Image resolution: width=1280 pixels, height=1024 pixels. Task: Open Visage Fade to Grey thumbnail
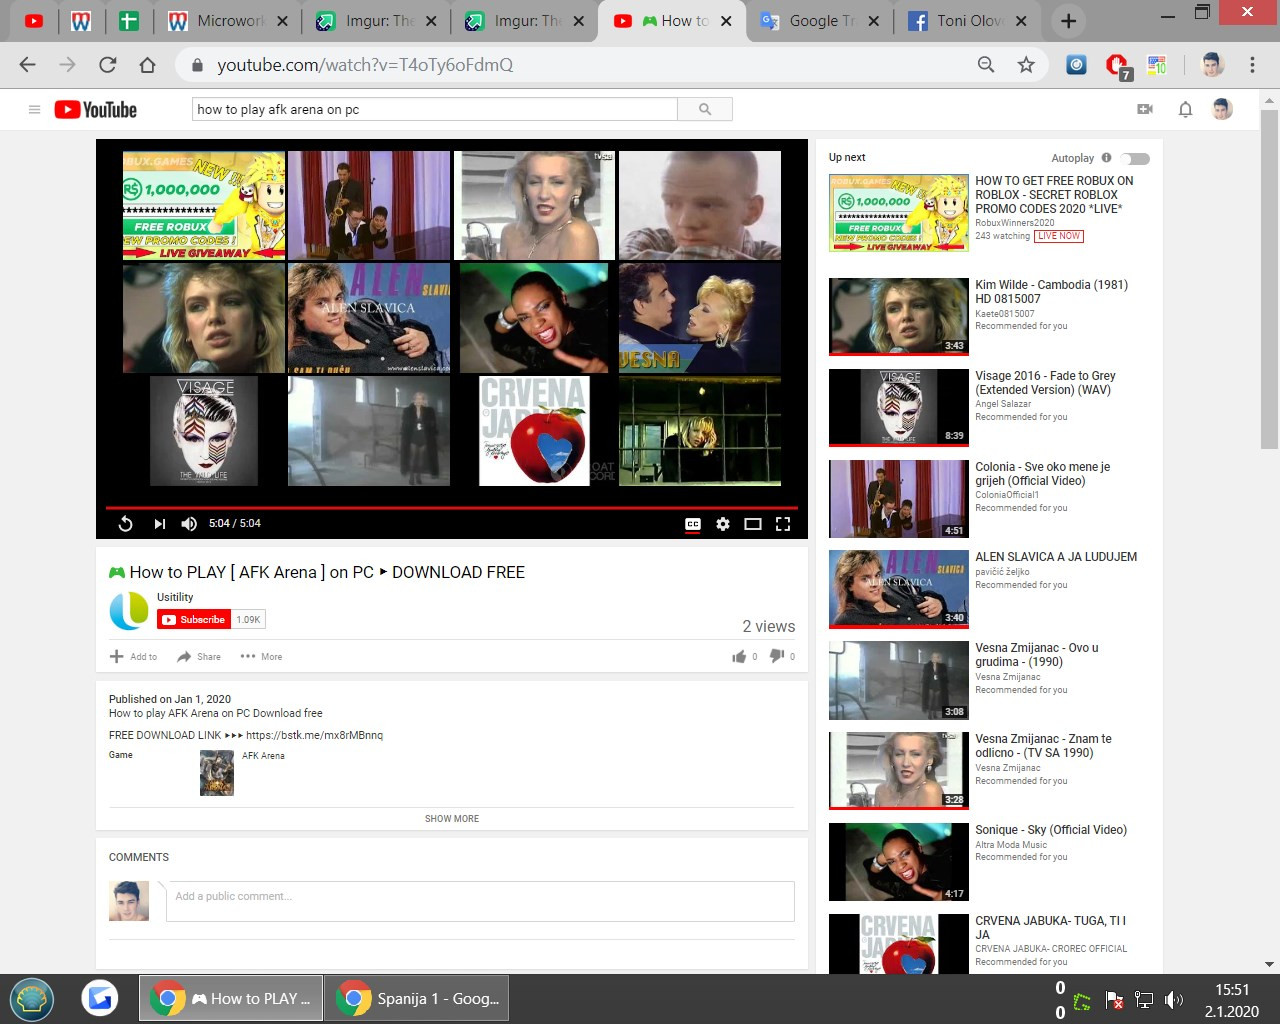coord(899,407)
